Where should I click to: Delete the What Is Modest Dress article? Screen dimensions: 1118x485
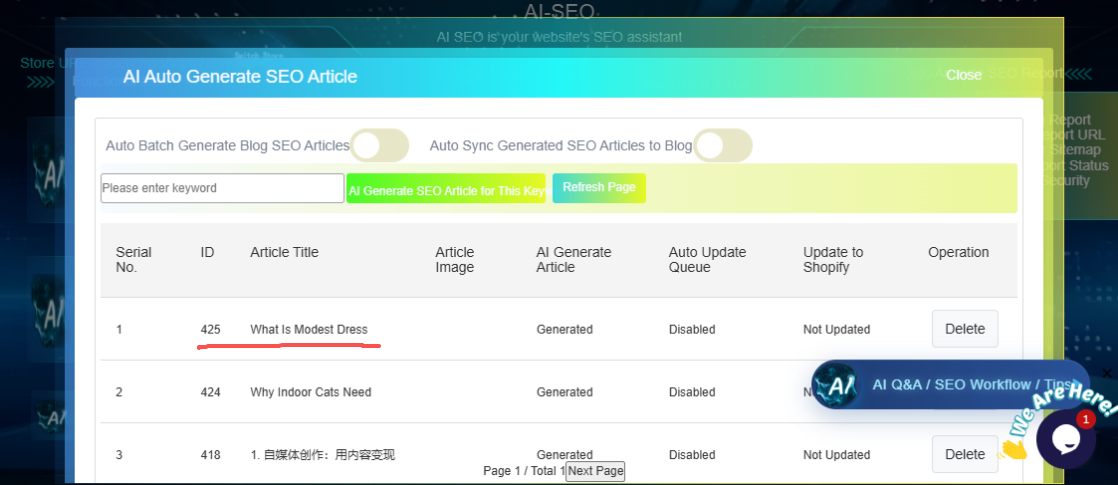[964, 329]
